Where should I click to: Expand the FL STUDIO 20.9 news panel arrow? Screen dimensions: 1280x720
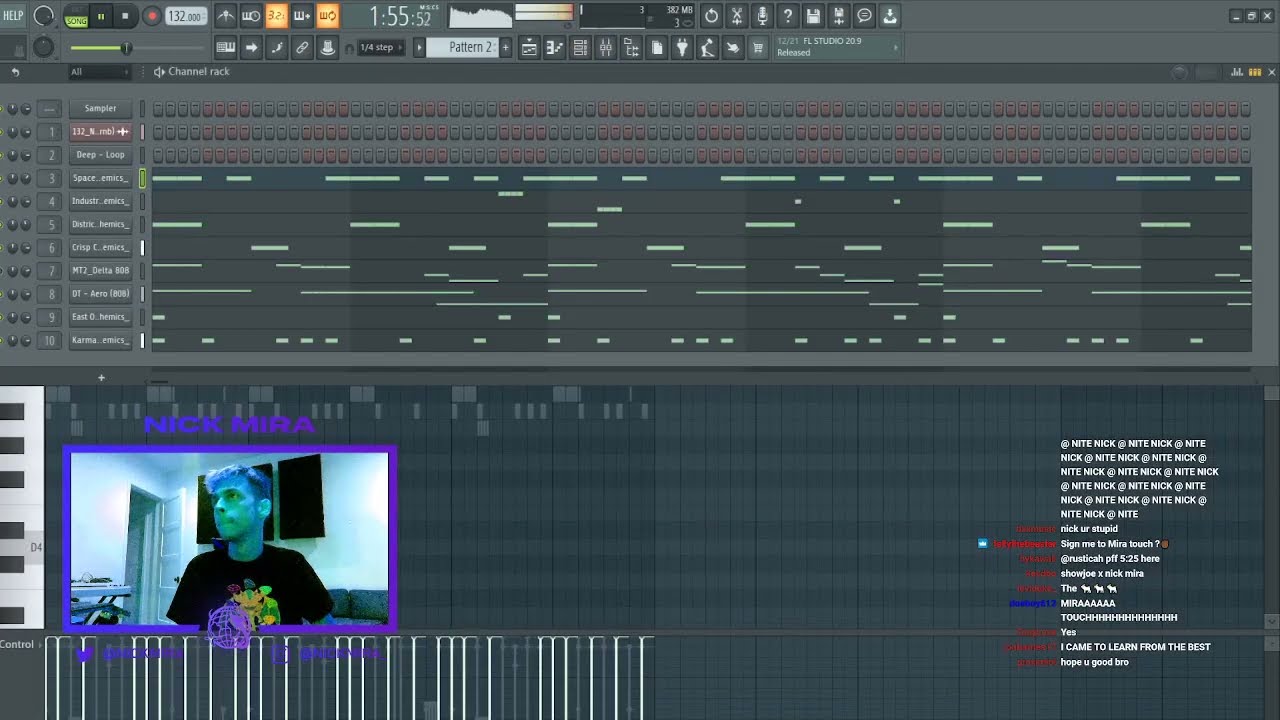(895, 47)
